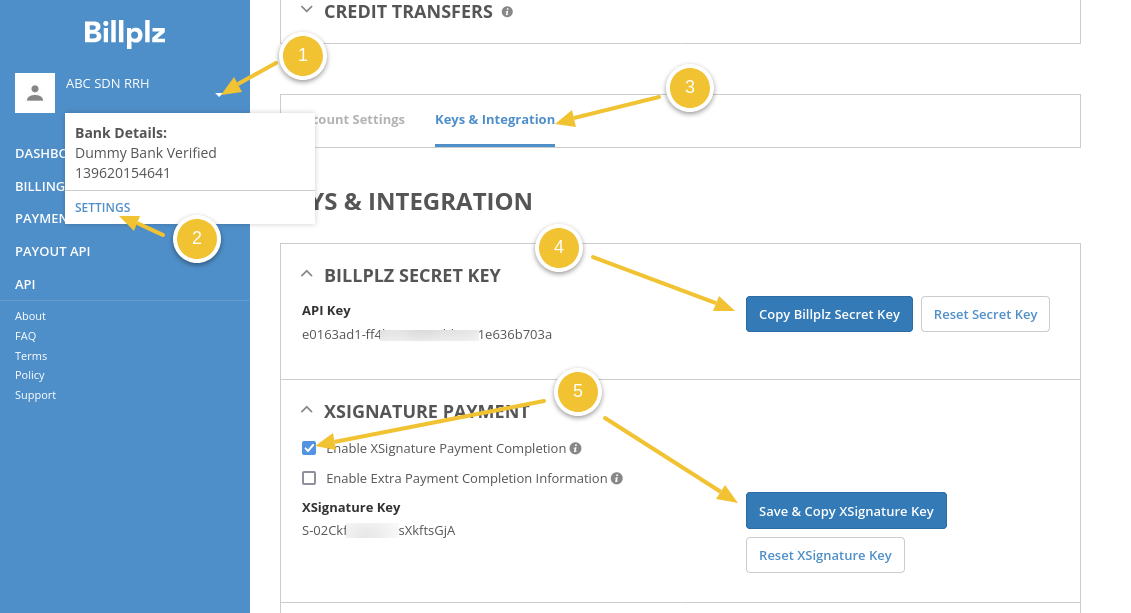1131x613 pixels.
Task: Click the Credit Transfers info icon
Action: [508, 12]
